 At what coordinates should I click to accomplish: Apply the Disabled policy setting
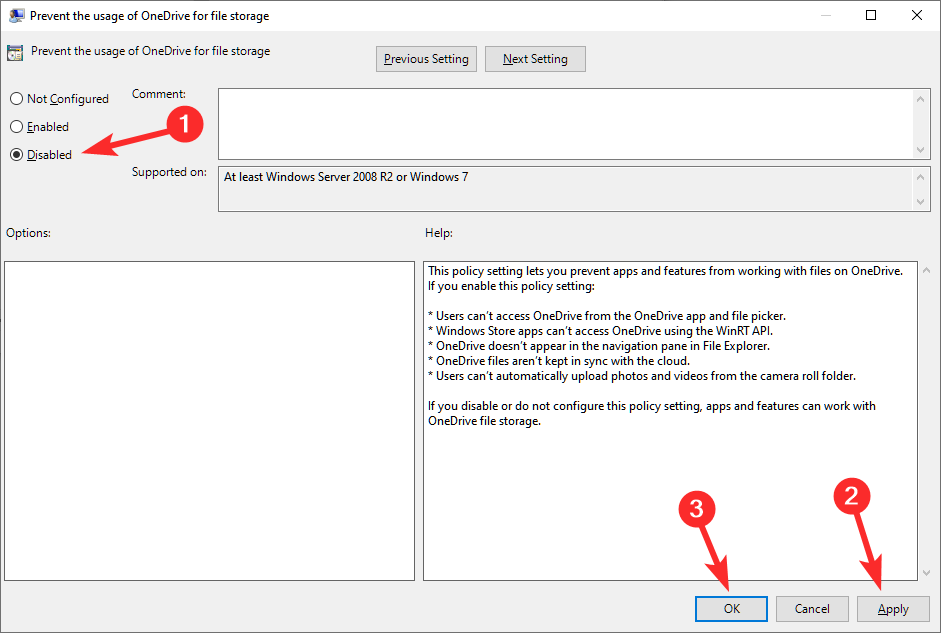click(x=893, y=608)
